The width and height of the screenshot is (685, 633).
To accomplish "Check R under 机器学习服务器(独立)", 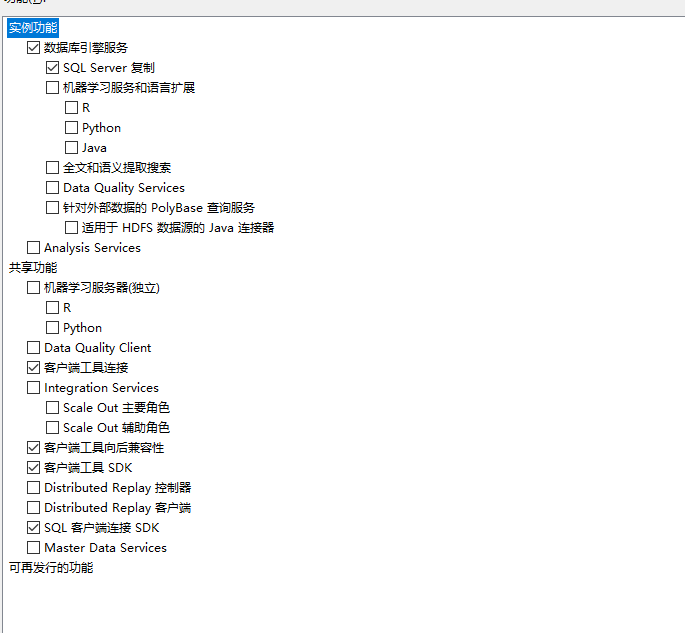I will (x=52, y=308).
